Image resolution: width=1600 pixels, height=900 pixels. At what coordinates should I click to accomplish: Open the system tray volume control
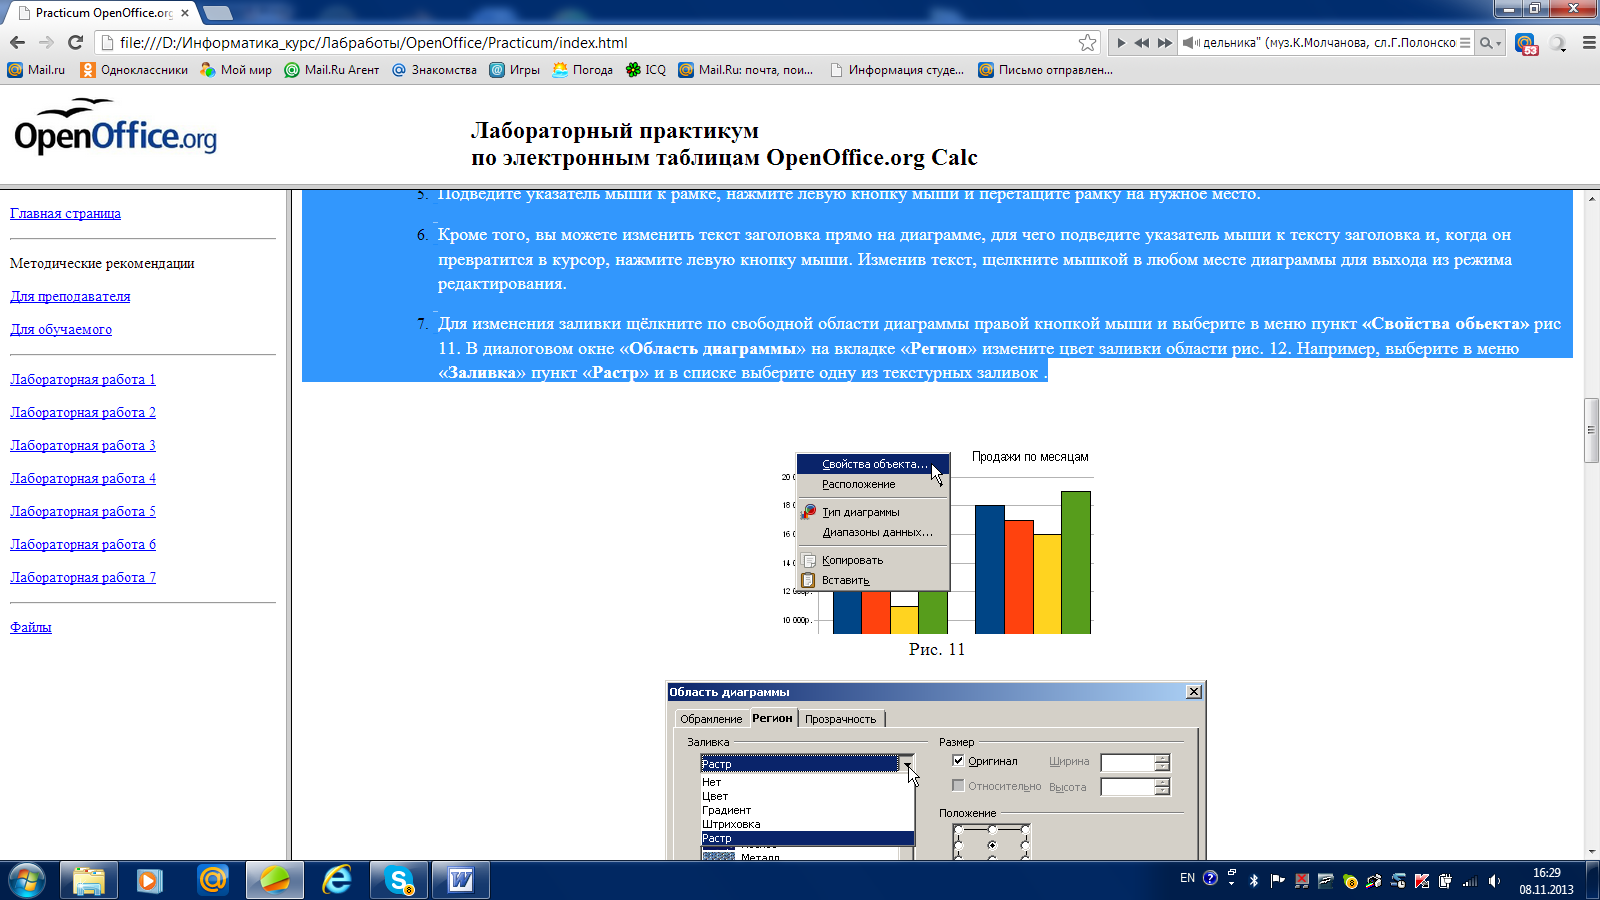pyautogui.click(x=1494, y=881)
